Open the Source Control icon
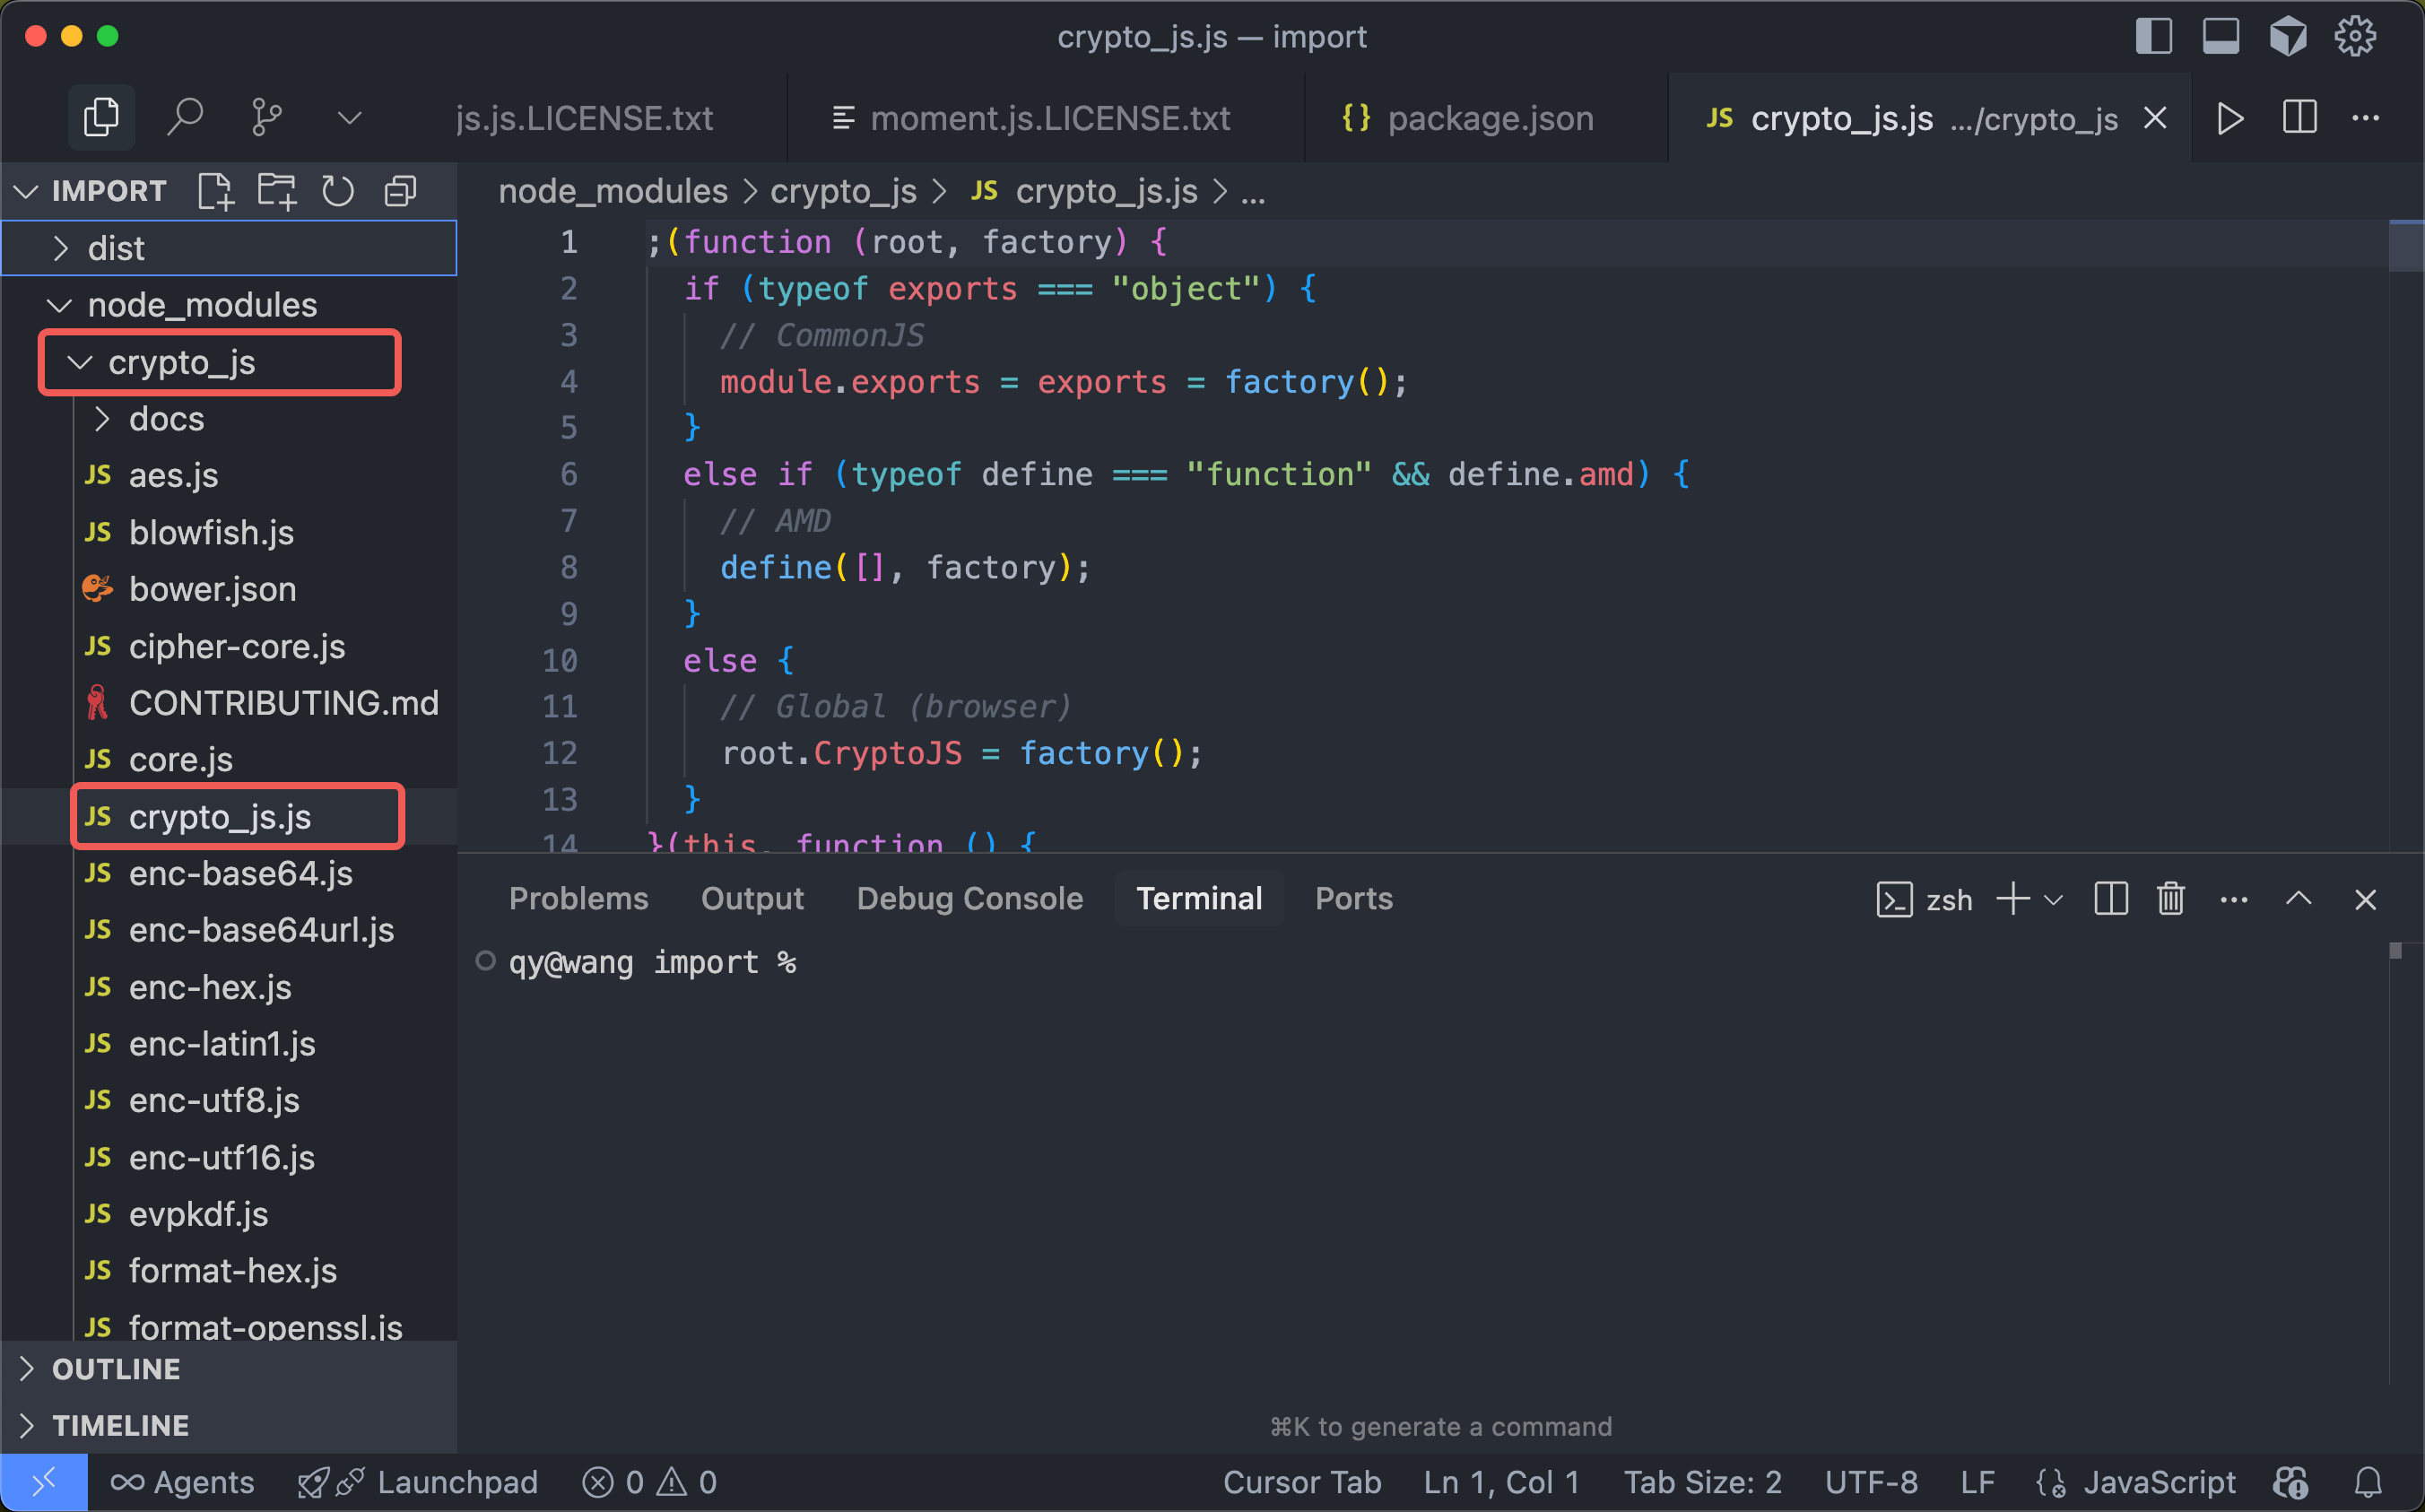This screenshot has height=1512, width=2425. [266, 118]
